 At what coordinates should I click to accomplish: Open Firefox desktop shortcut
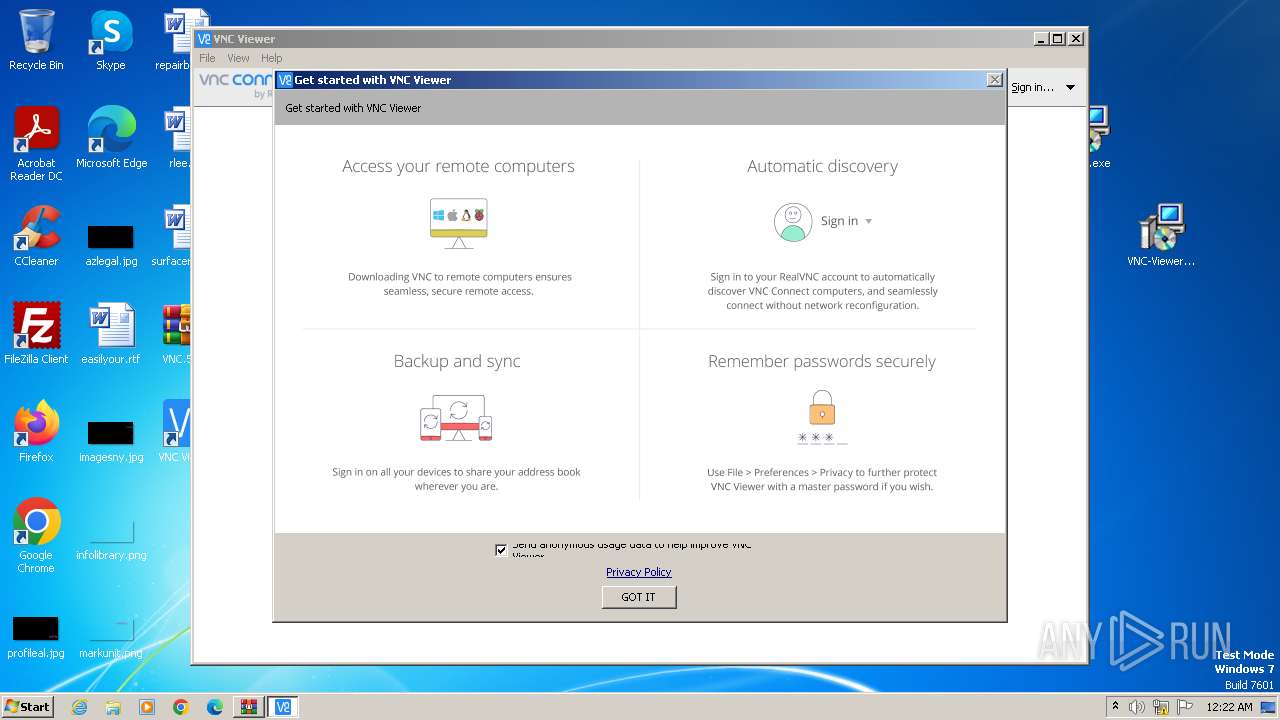click(x=36, y=432)
